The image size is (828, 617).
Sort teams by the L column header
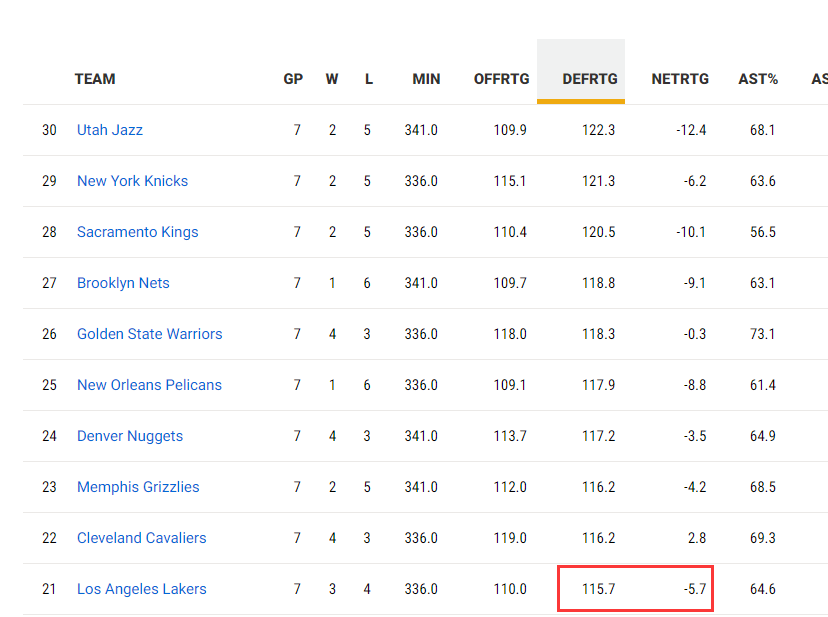point(369,79)
